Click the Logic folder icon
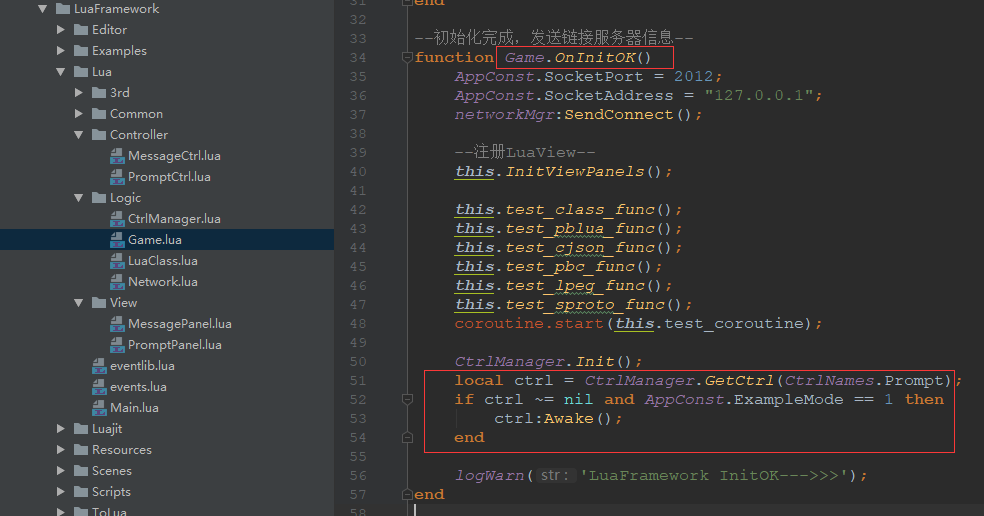Screen dimensions: 984x516 click(x=99, y=198)
